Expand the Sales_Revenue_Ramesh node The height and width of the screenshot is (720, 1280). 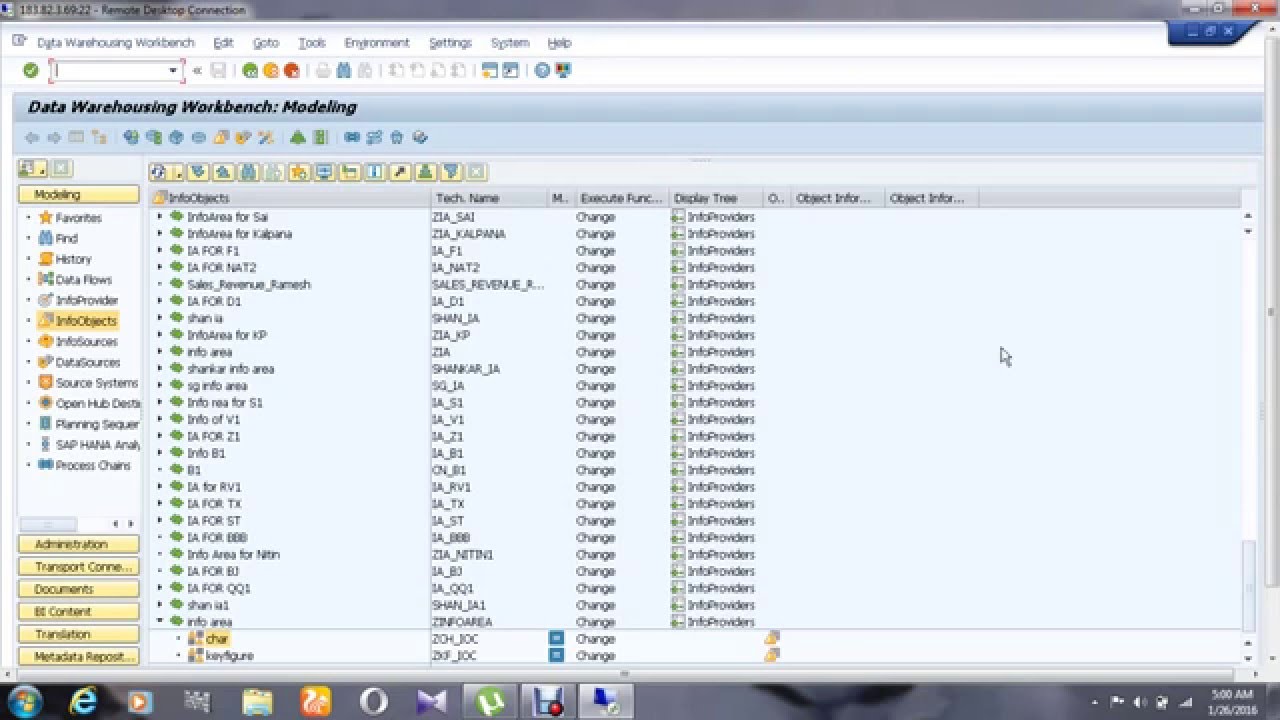(160, 284)
